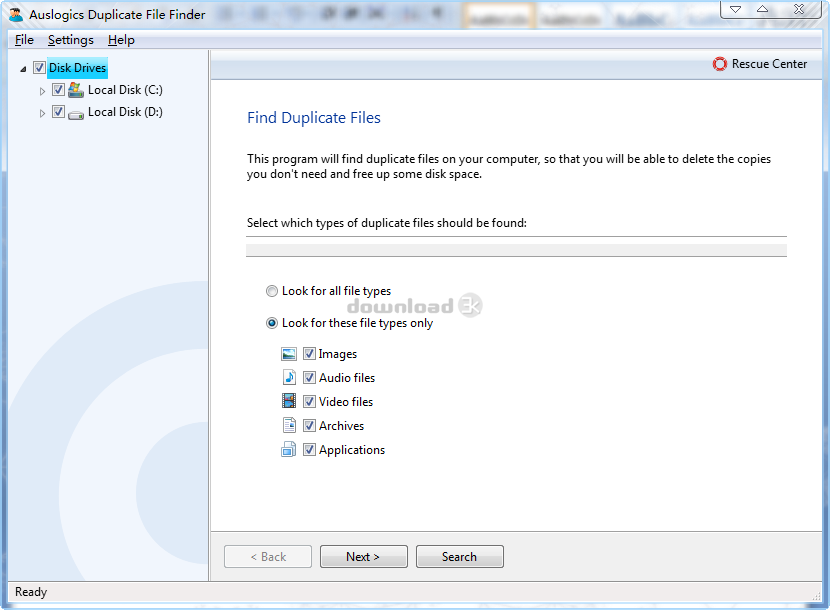Screen dimensions: 830x610
Task: Uncheck the Applications checkbox
Action: point(309,450)
